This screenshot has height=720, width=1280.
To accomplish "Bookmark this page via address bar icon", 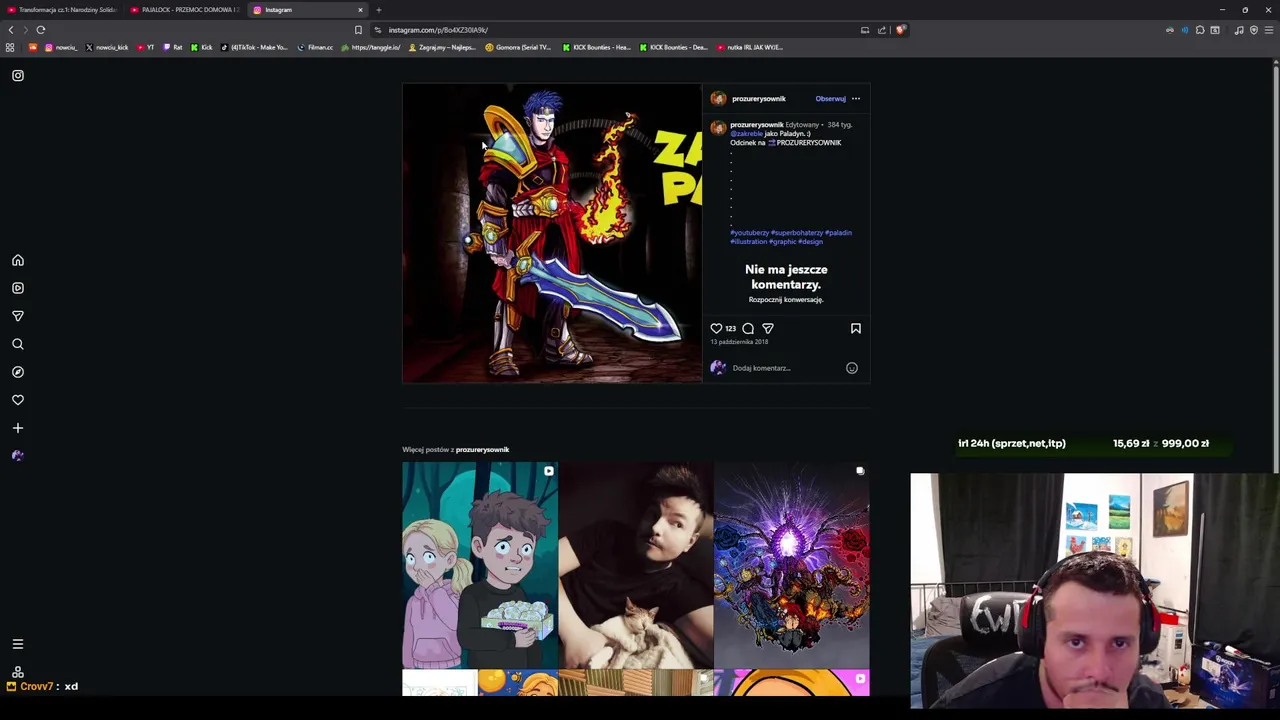I will [x=358, y=30].
